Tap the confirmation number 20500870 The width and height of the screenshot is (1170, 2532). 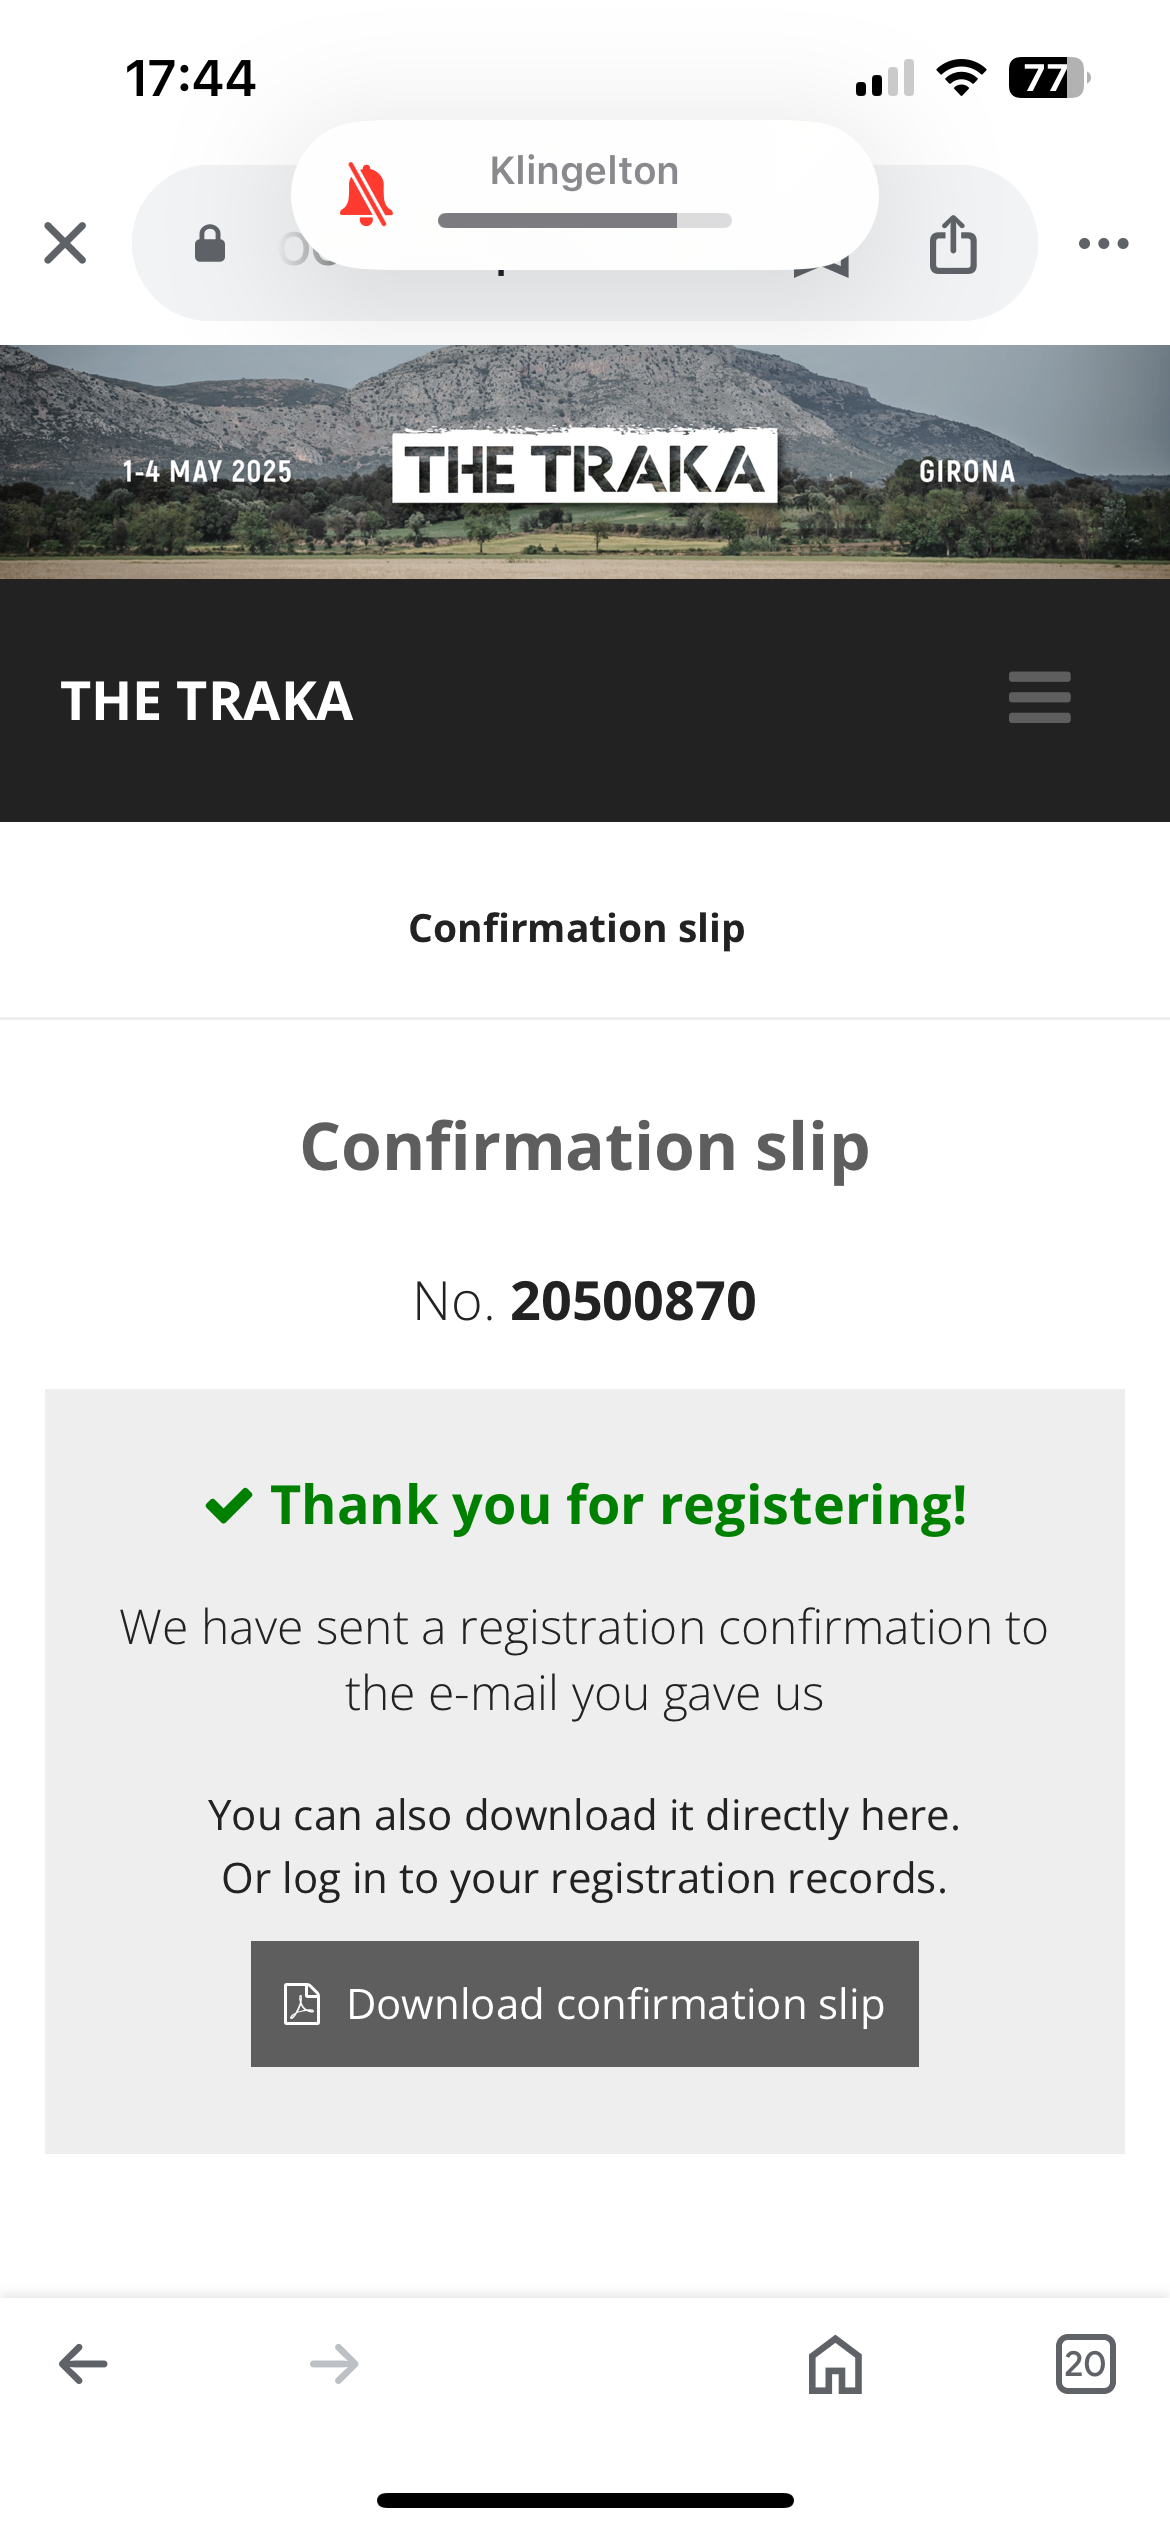click(633, 1301)
